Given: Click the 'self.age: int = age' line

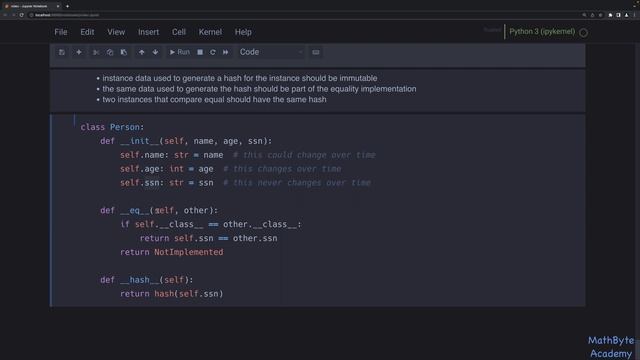Looking at the screenshot, I should [x=167, y=169].
